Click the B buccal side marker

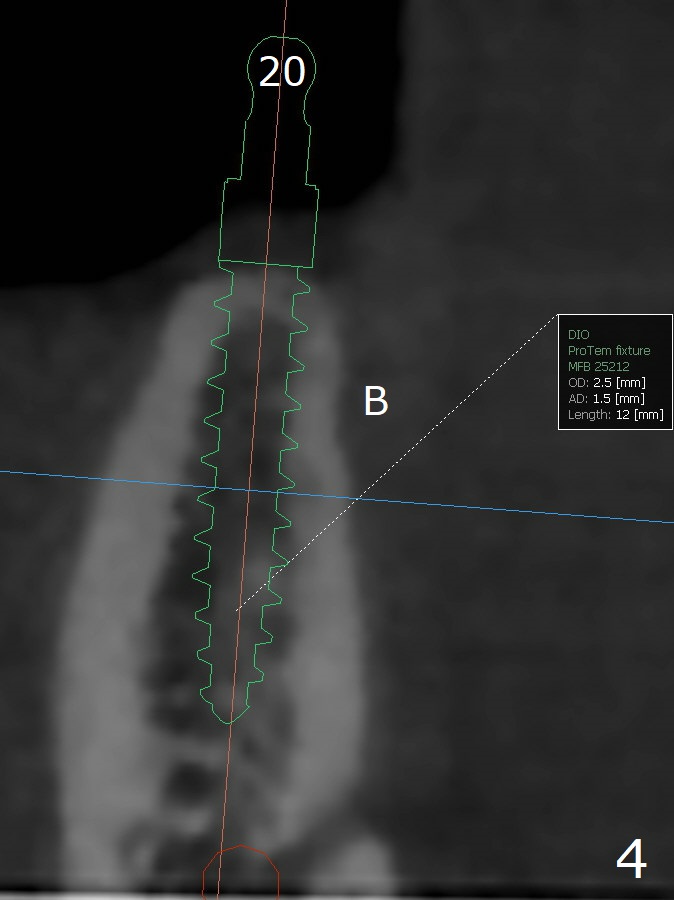pyautogui.click(x=375, y=401)
